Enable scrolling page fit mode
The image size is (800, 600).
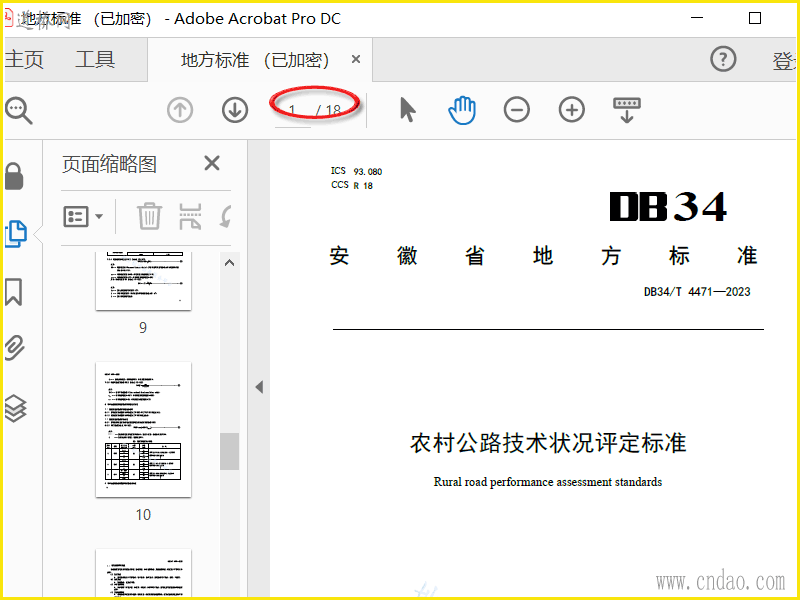click(627, 110)
